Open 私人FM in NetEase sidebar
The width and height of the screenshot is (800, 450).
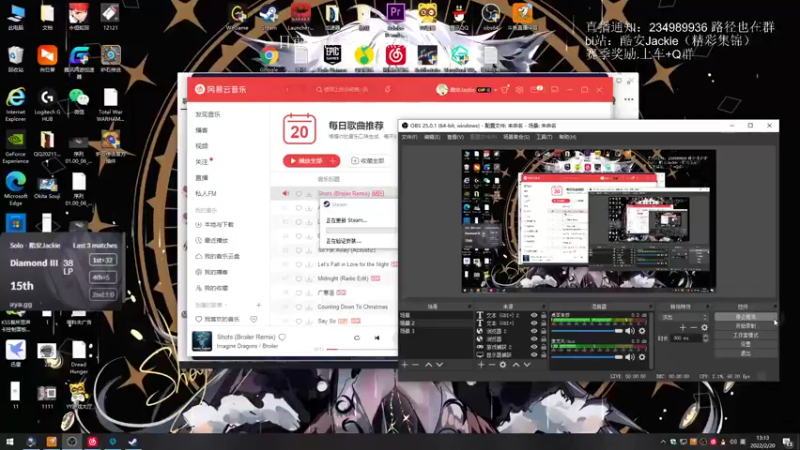(x=206, y=193)
